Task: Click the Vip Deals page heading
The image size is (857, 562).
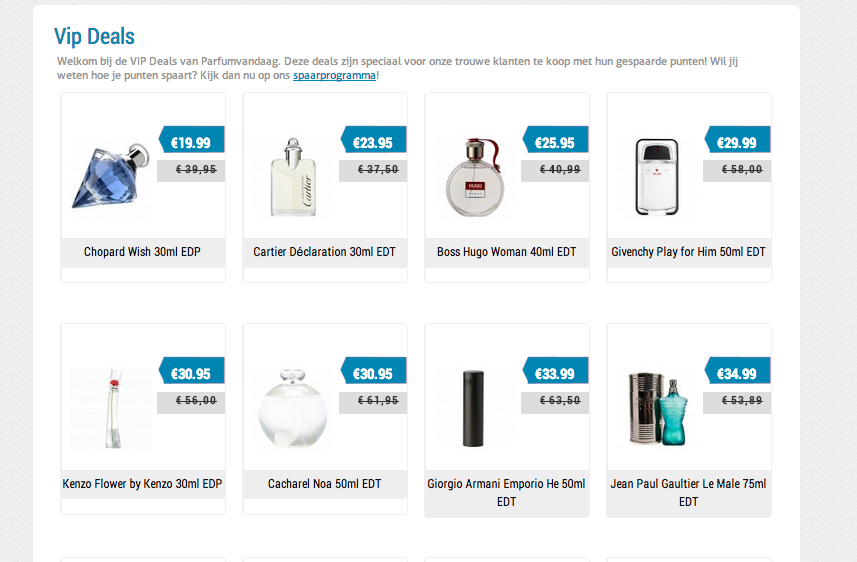Action: pos(94,37)
